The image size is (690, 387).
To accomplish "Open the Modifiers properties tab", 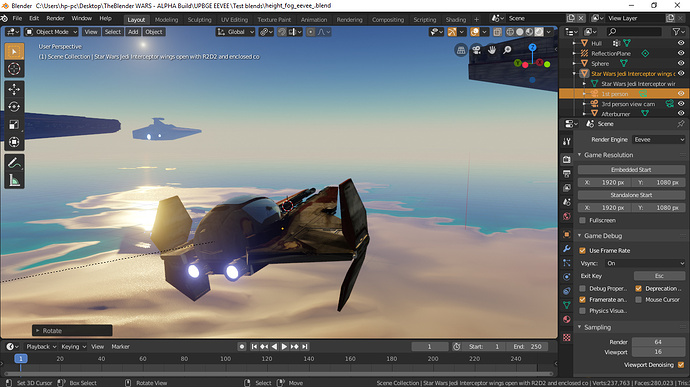I will pyautogui.click(x=567, y=249).
